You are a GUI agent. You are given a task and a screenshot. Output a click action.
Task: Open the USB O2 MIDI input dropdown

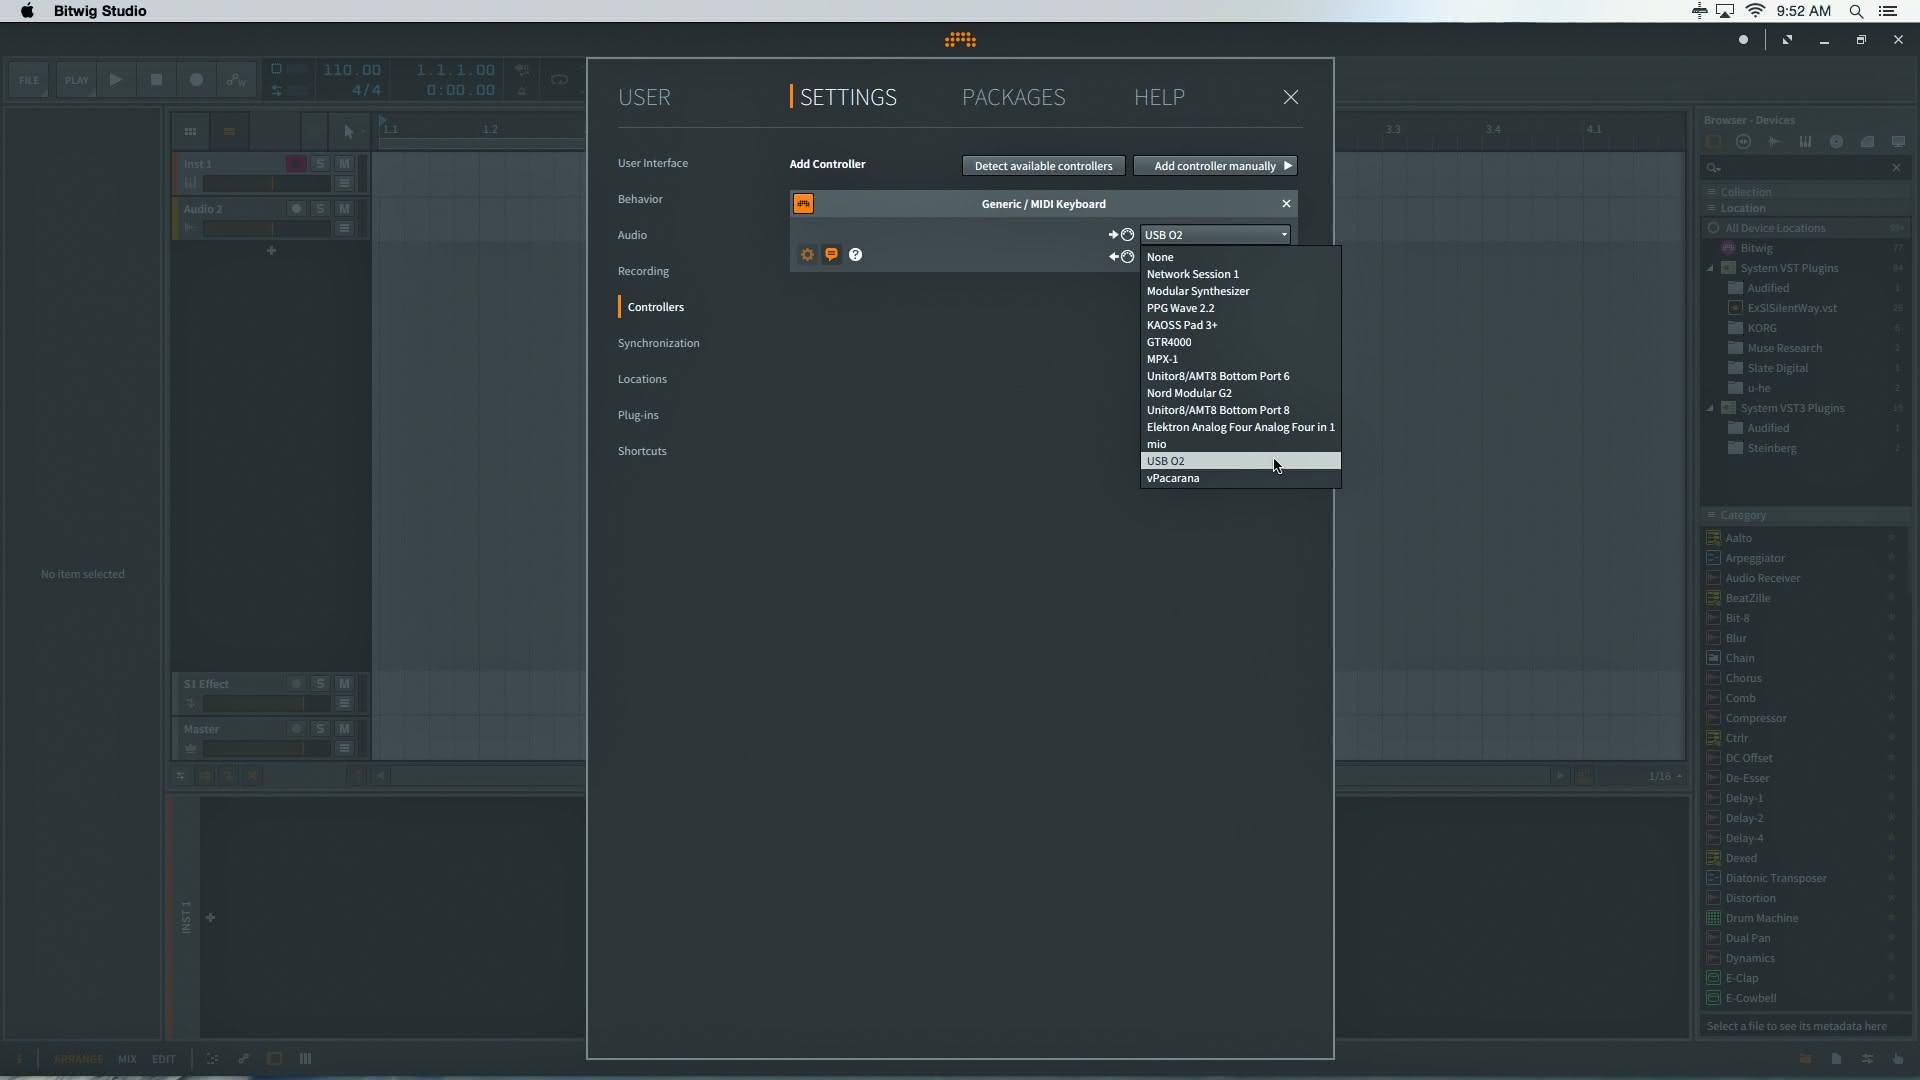coord(1215,235)
